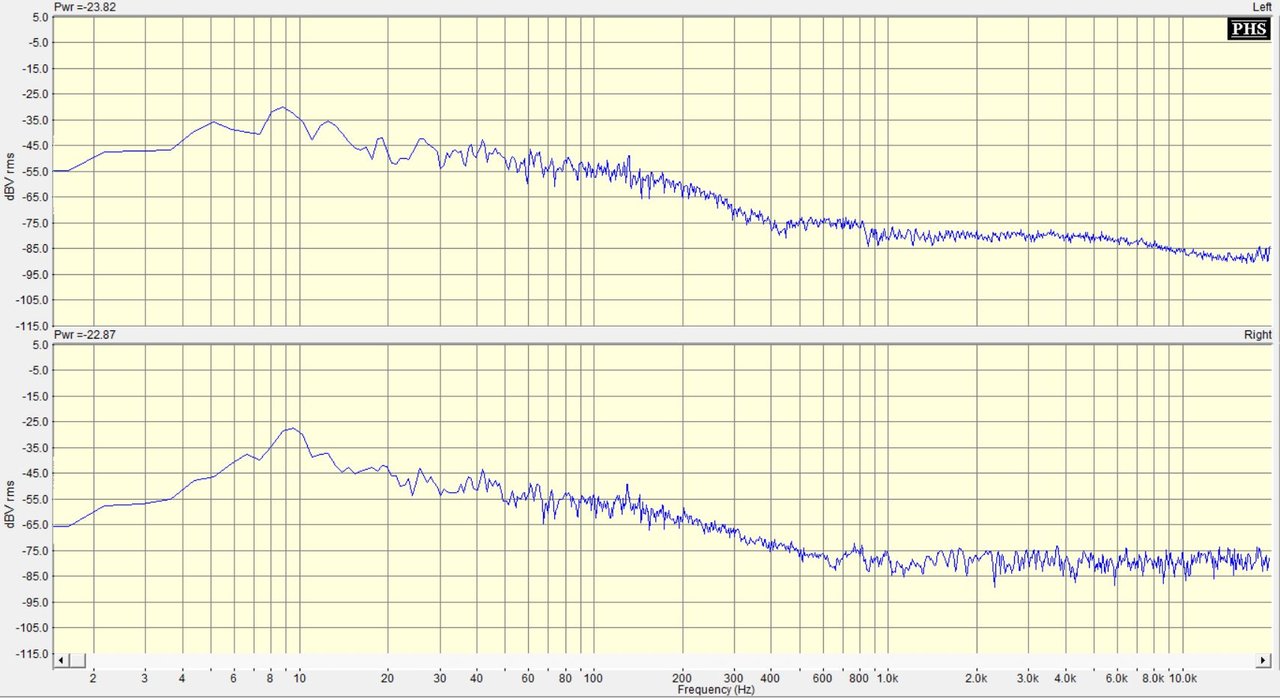Click the scrollbar thumb next to the left arrow
The height and width of the screenshot is (699, 1280).
coord(76,661)
